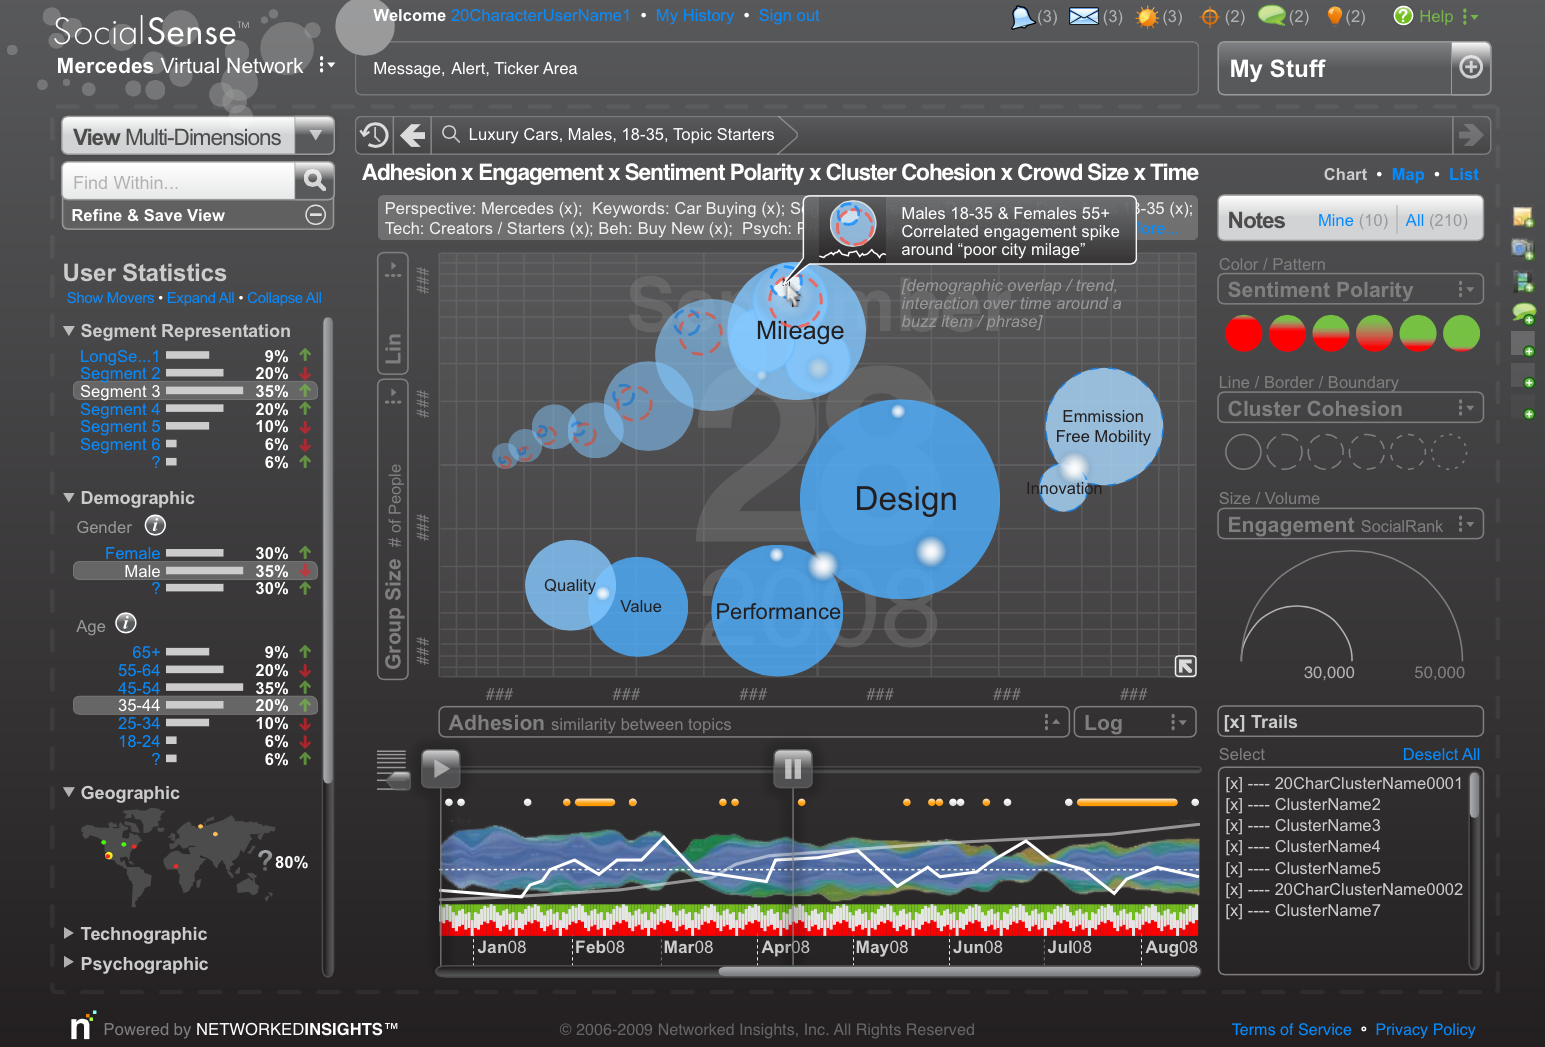
Task: Toggle the ClusterName2 checkbox
Action: [x=1234, y=805]
